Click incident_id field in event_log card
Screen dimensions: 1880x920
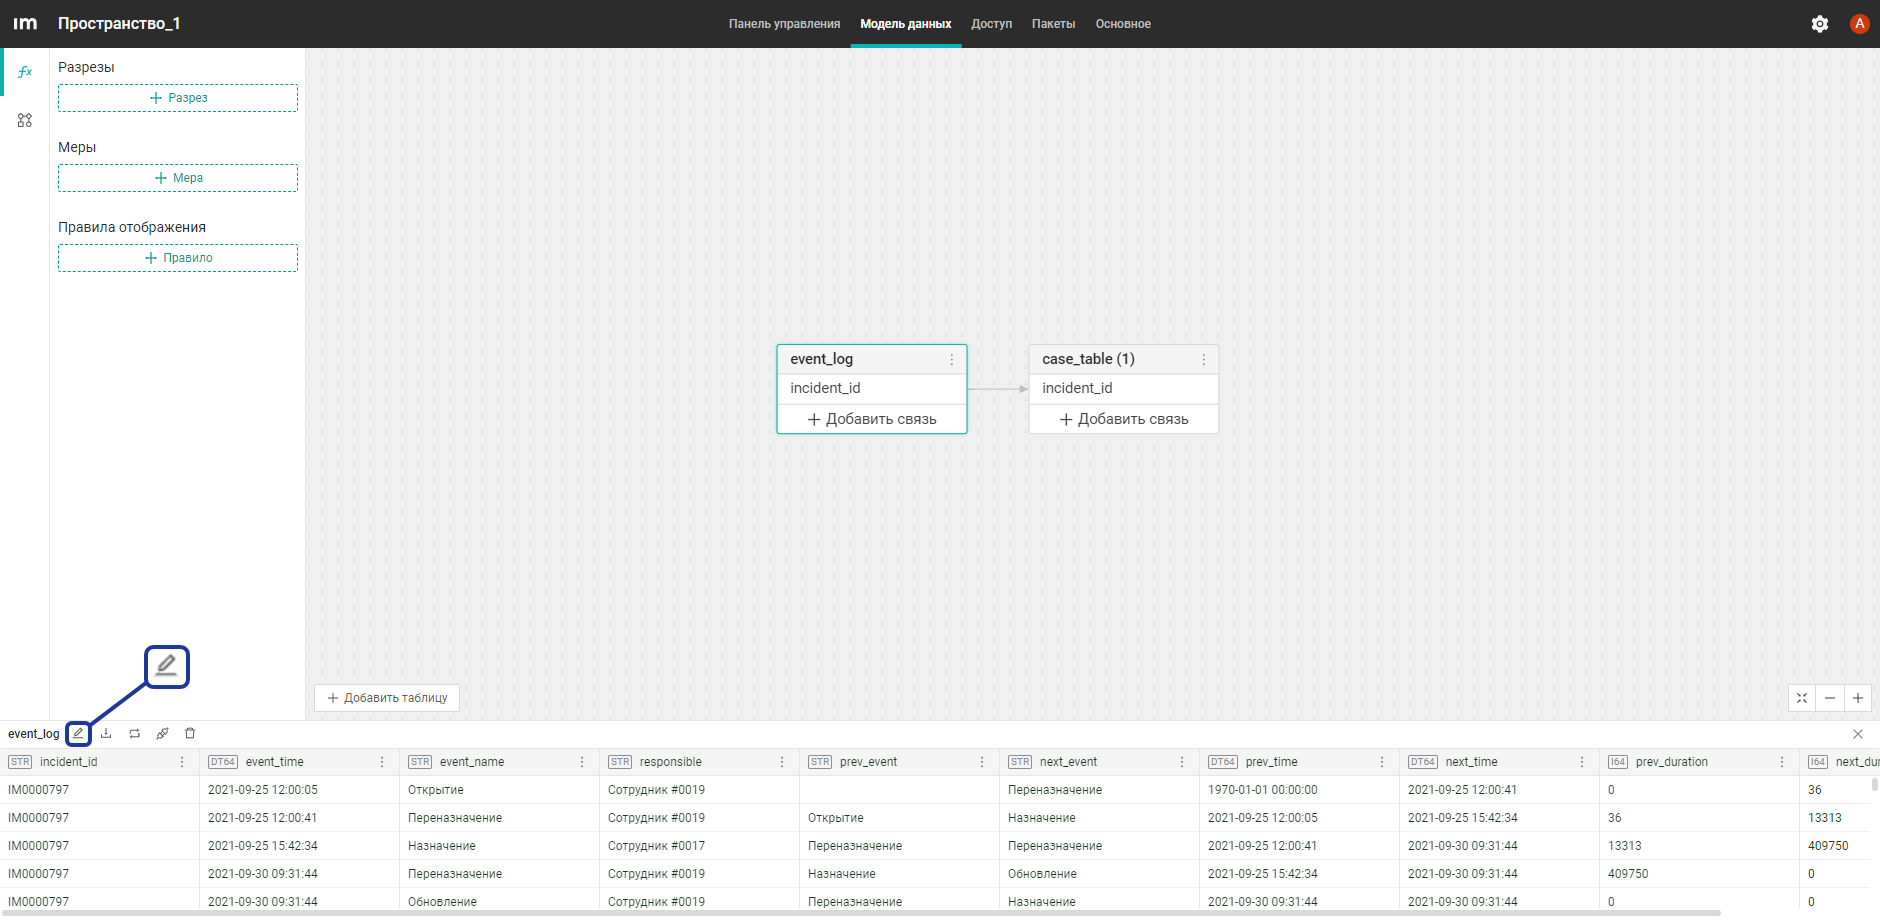point(872,388)
